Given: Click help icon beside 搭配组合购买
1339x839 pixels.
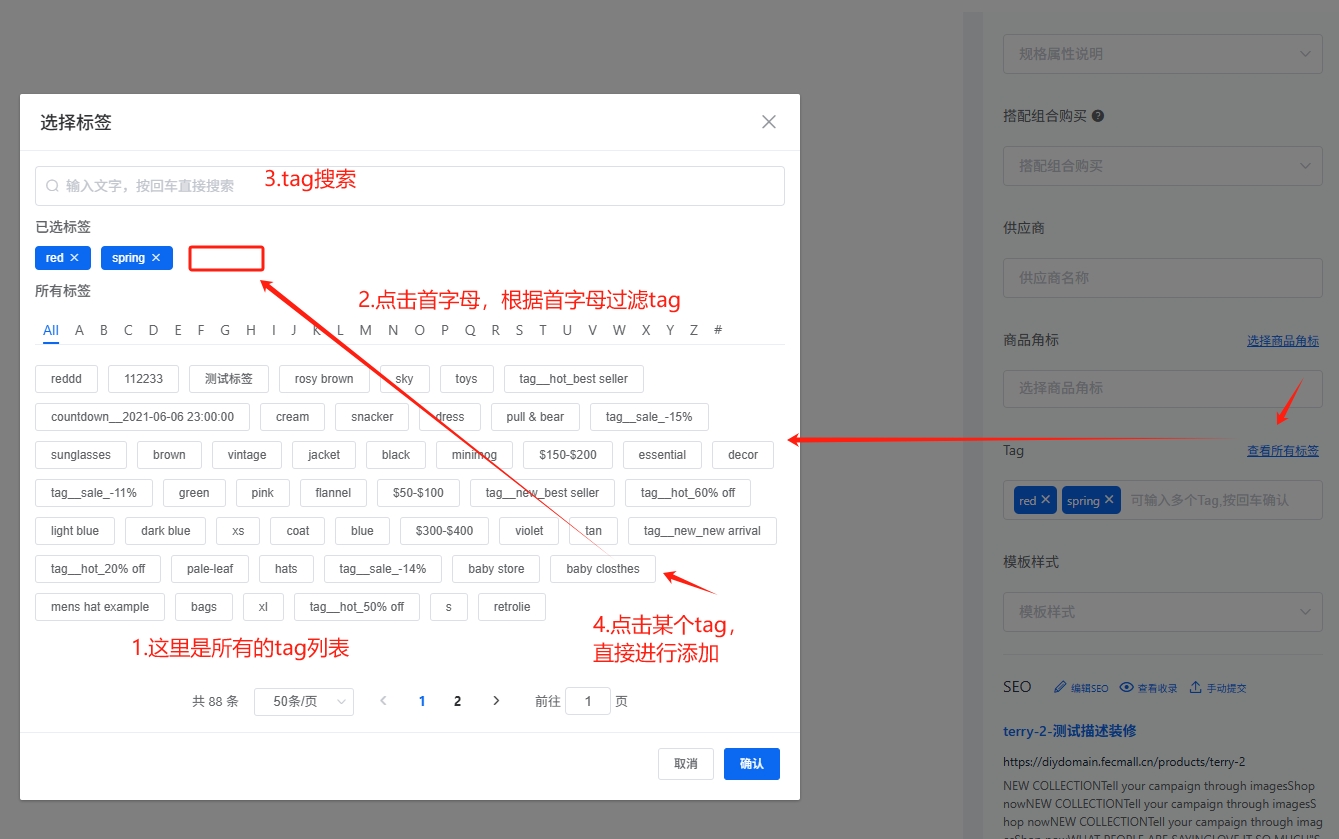Looking at the screenshot, I should [x=1098, y=116].
